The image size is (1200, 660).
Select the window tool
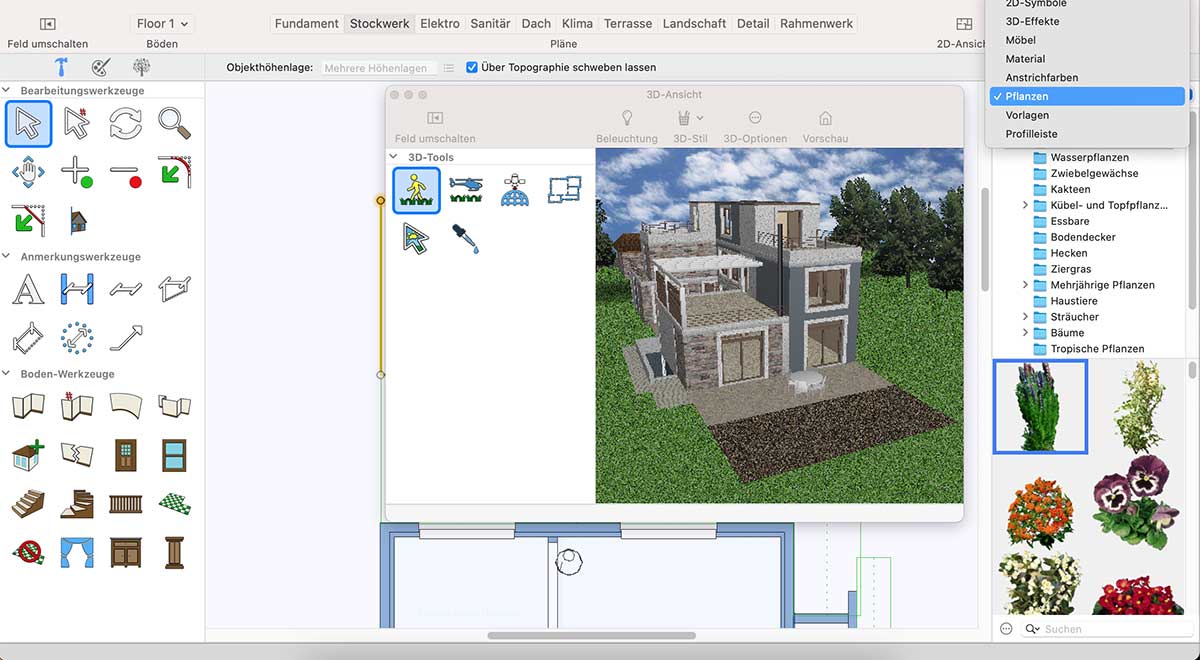click(x=174, y=455)
